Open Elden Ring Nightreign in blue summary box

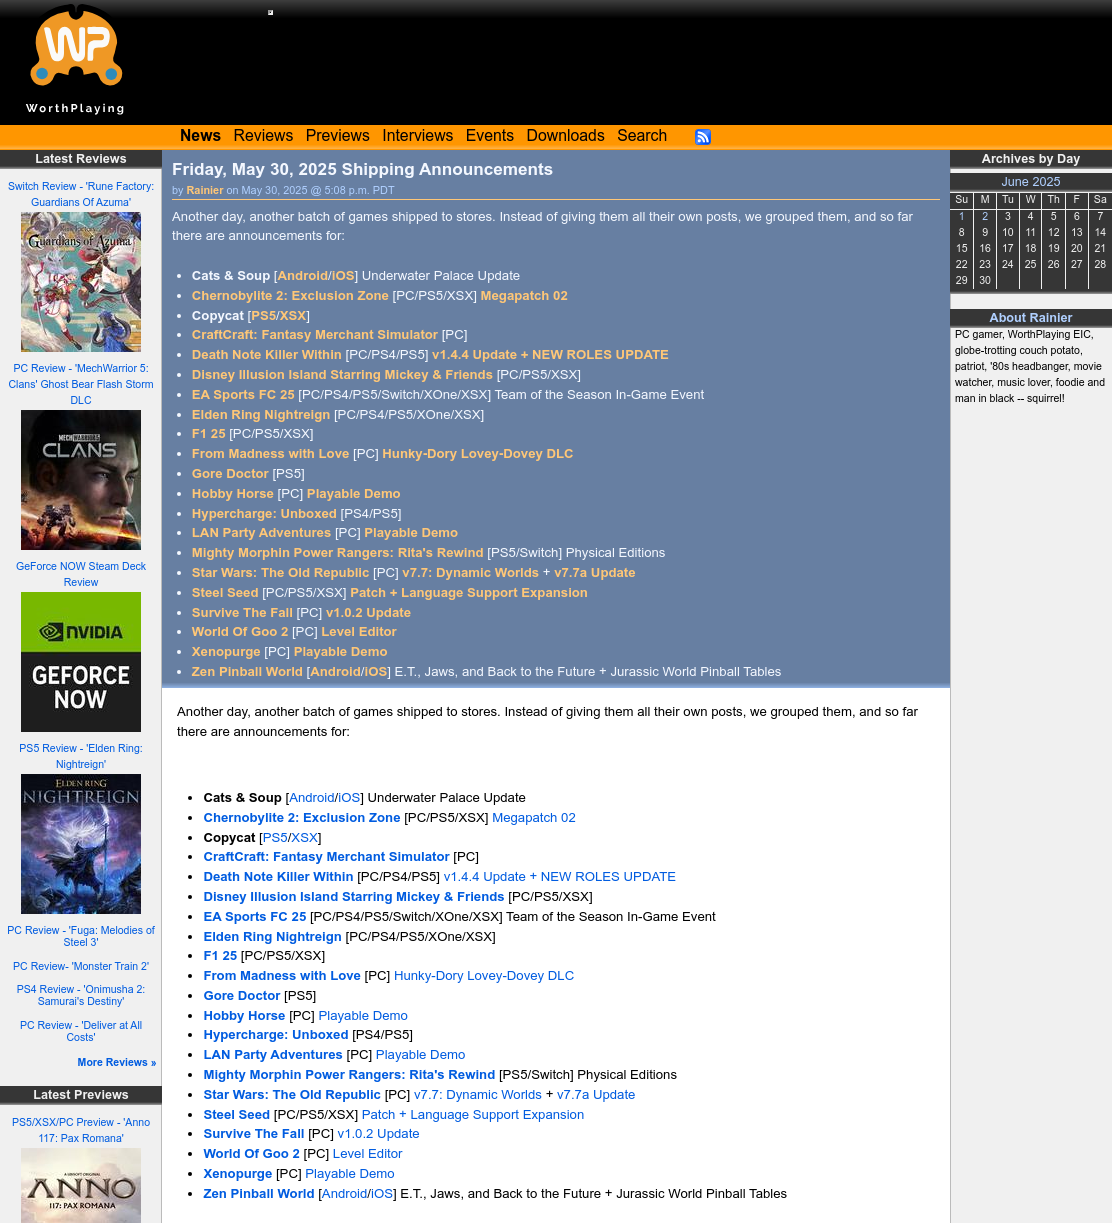(x=261, y=415)
